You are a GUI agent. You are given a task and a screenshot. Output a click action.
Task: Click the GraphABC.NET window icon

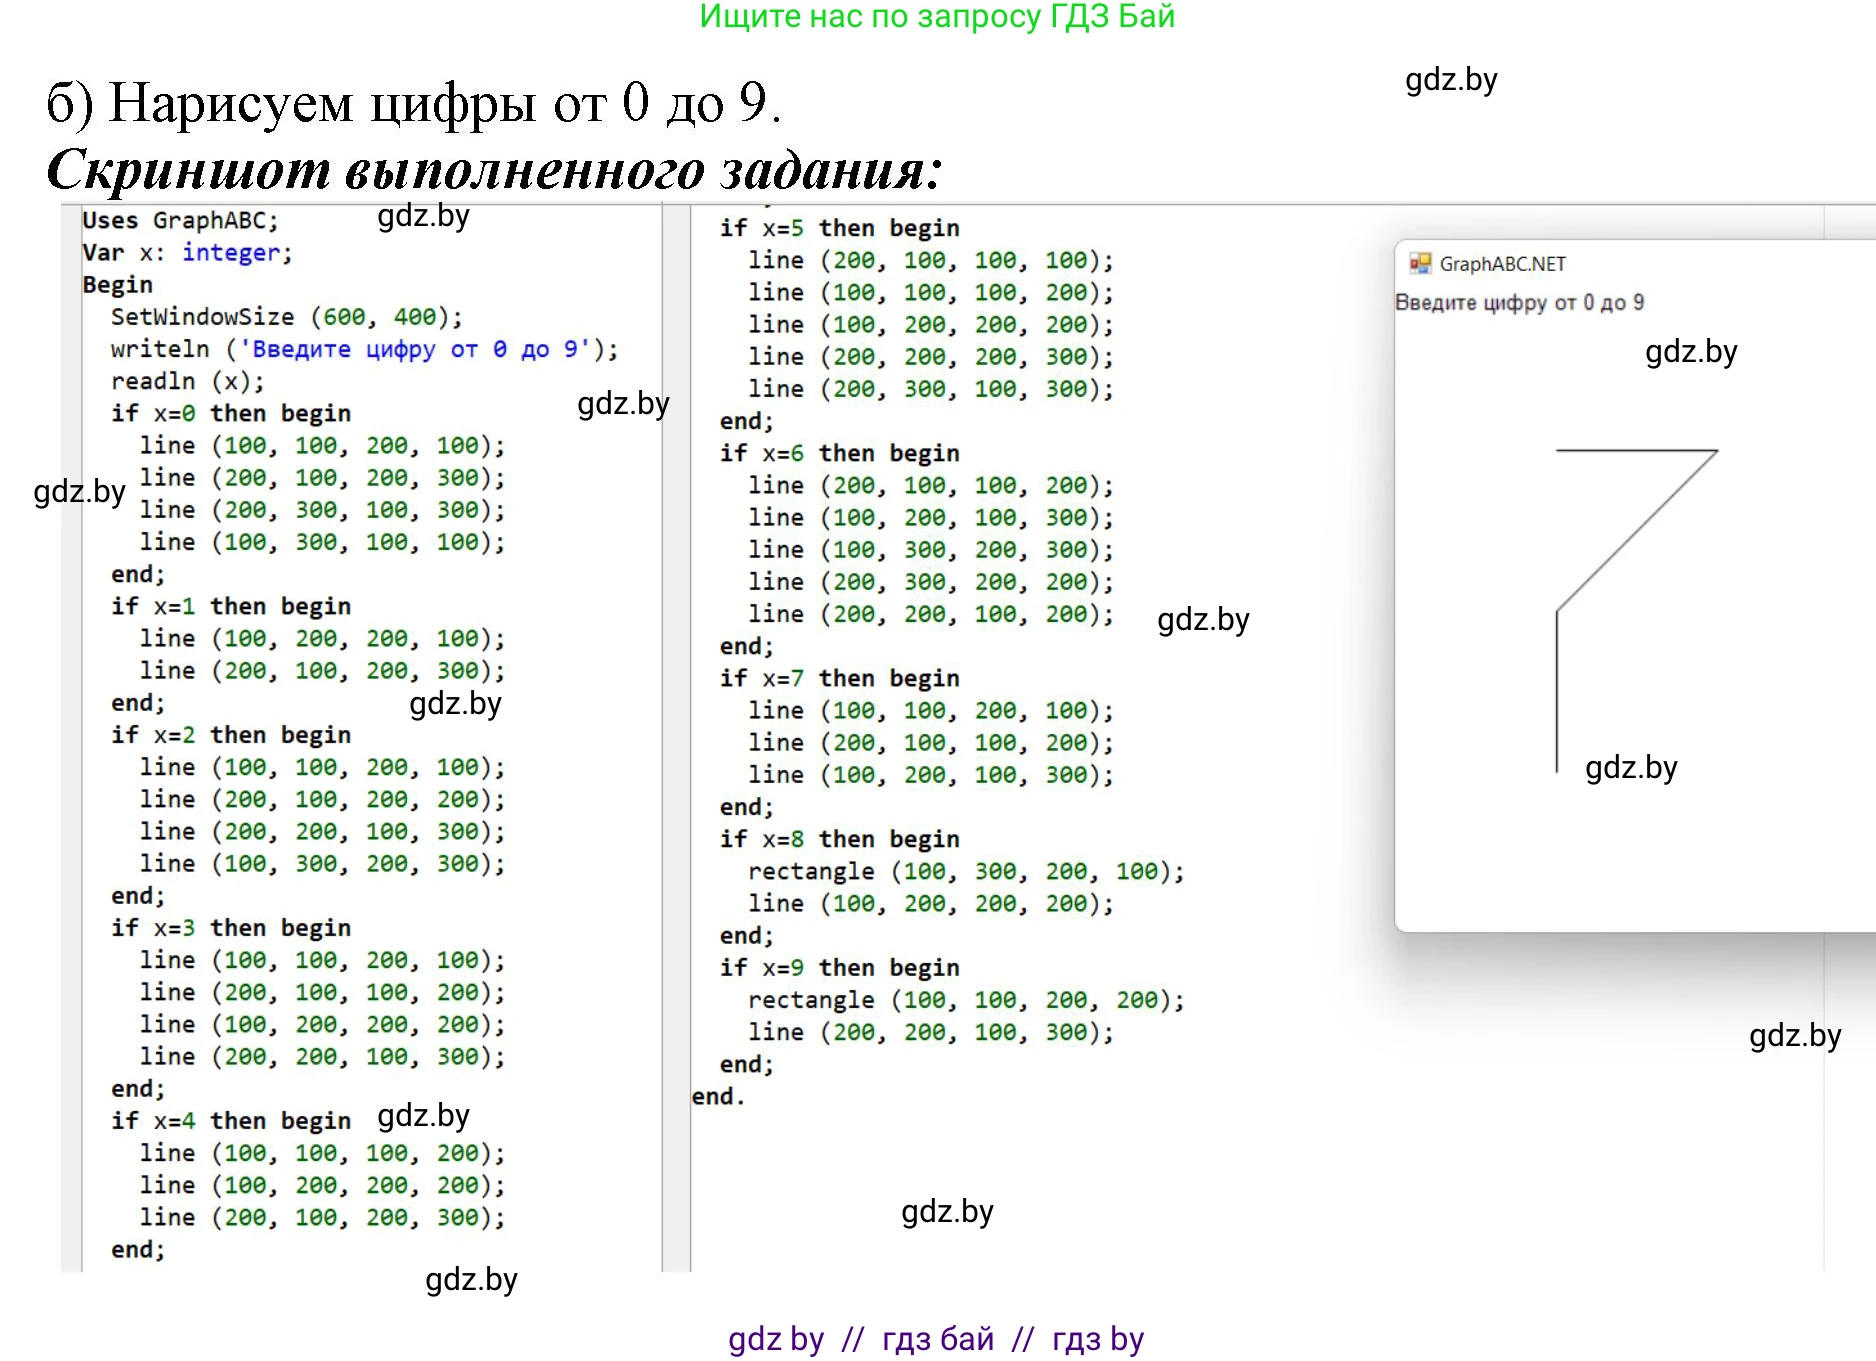pos(1420,263)
